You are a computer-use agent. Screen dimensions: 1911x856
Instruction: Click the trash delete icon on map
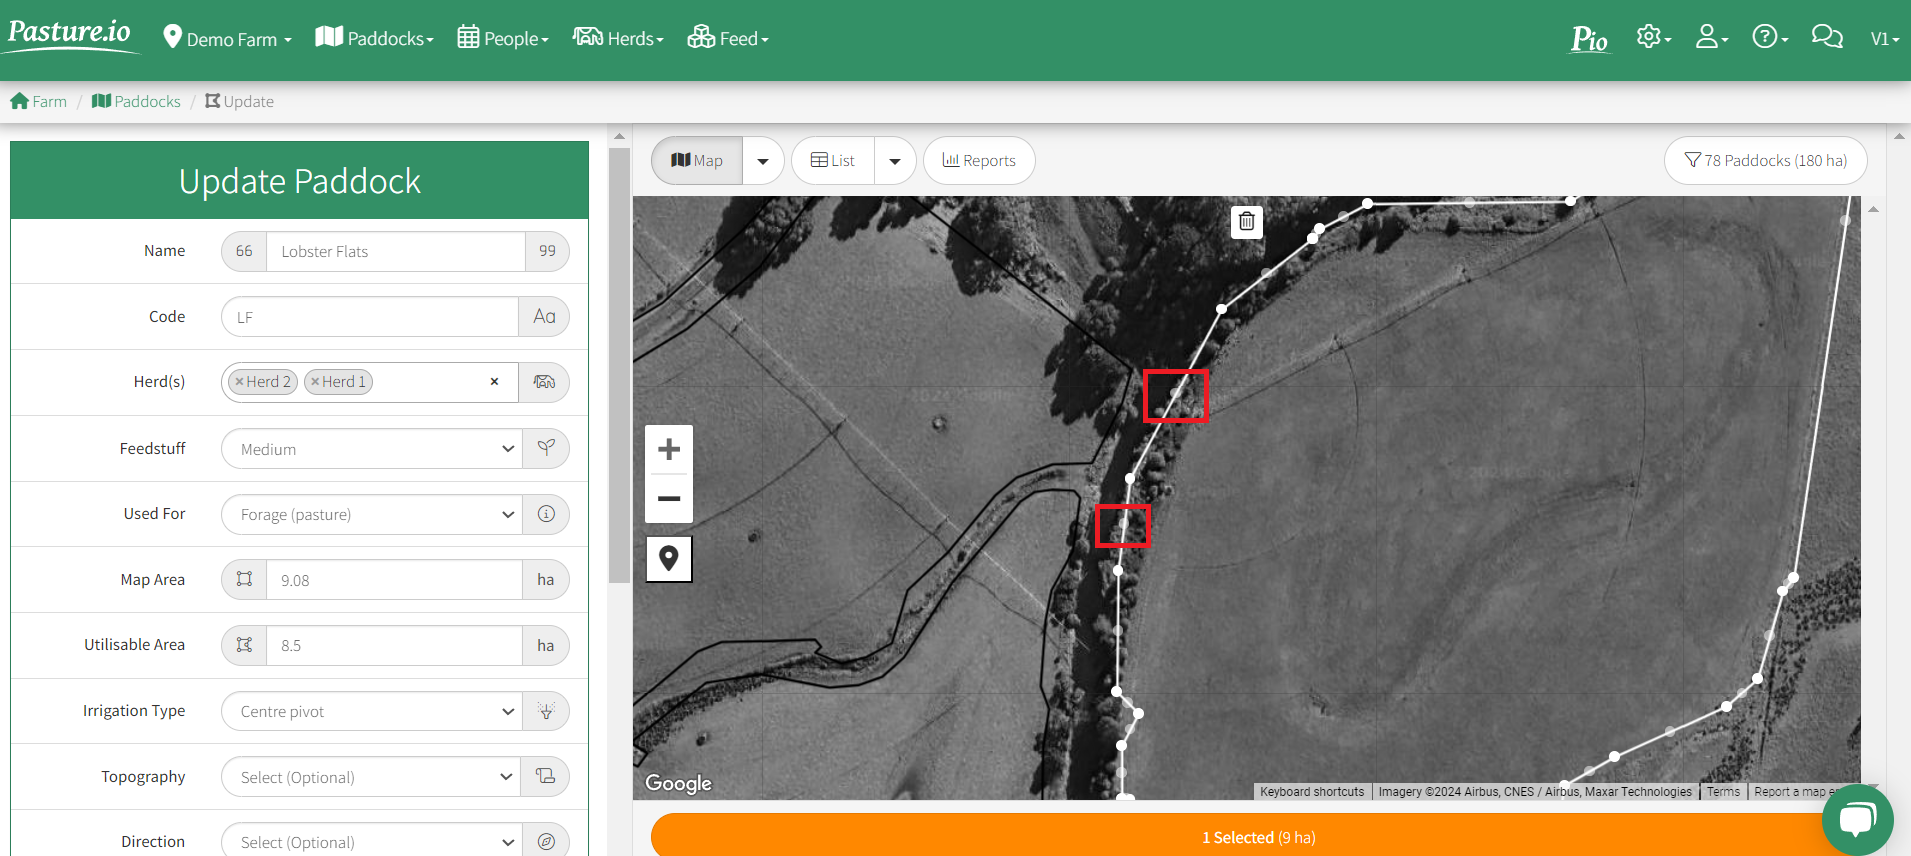coord(1246,221)
